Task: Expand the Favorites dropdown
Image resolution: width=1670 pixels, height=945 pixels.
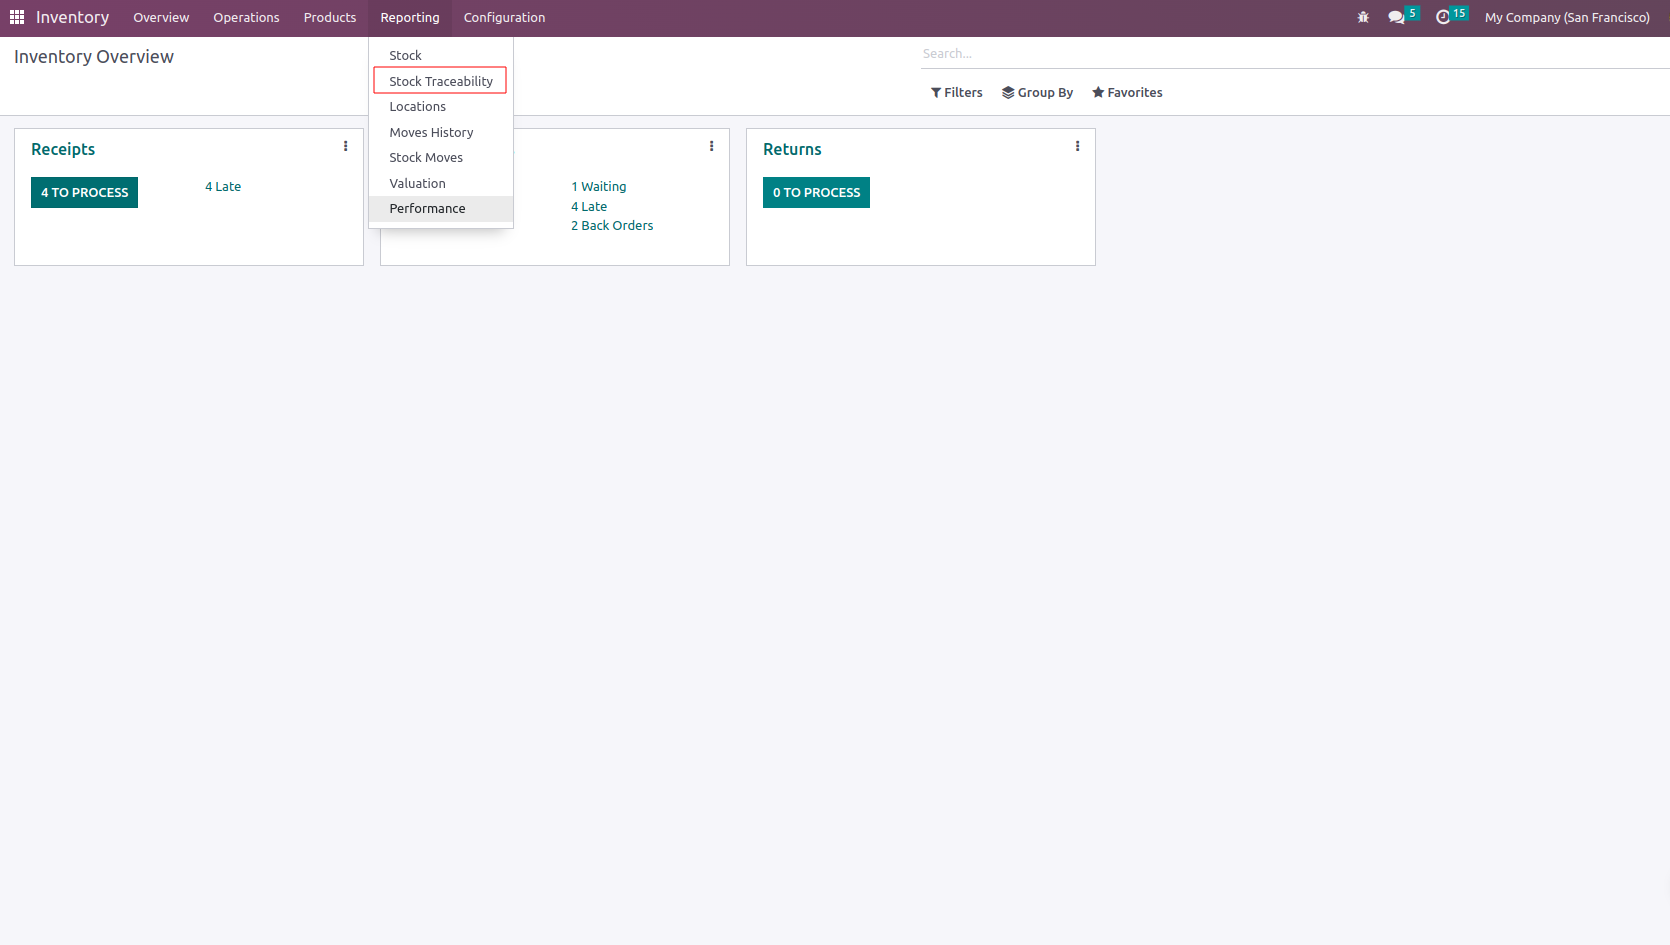Action: coord(1127,92)
